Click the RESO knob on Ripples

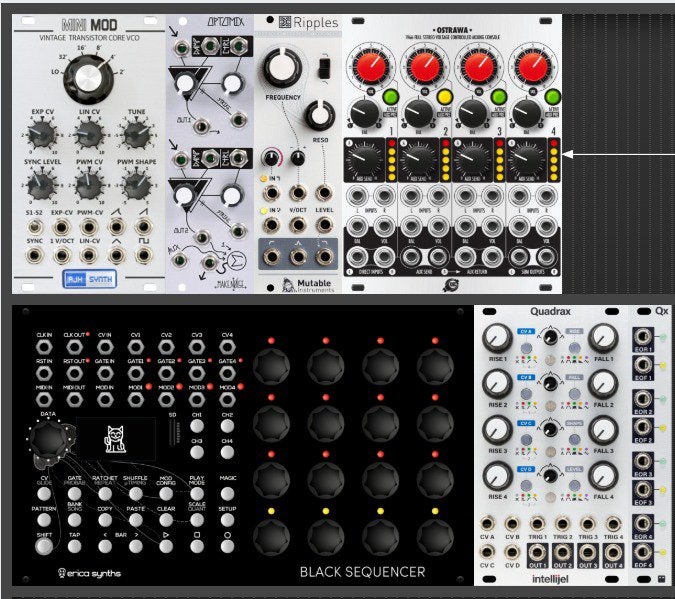(319, 115)
